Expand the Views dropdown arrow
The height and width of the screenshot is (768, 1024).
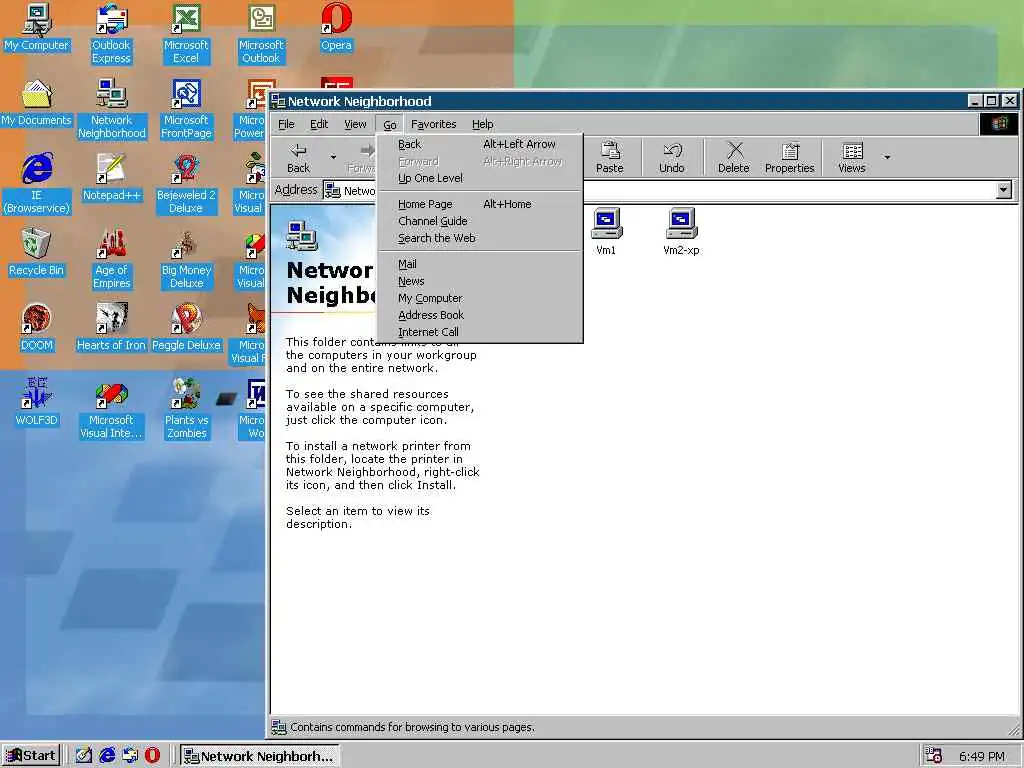887,157
